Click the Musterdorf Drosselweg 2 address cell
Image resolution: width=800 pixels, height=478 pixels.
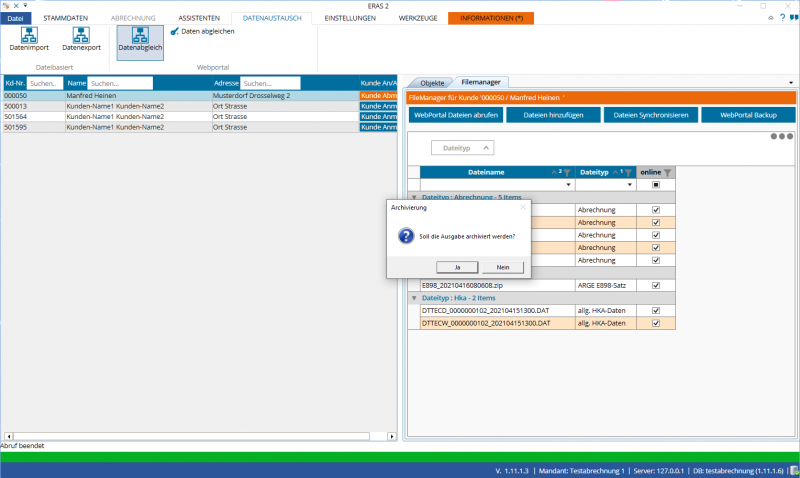click(x=285, y=95)
